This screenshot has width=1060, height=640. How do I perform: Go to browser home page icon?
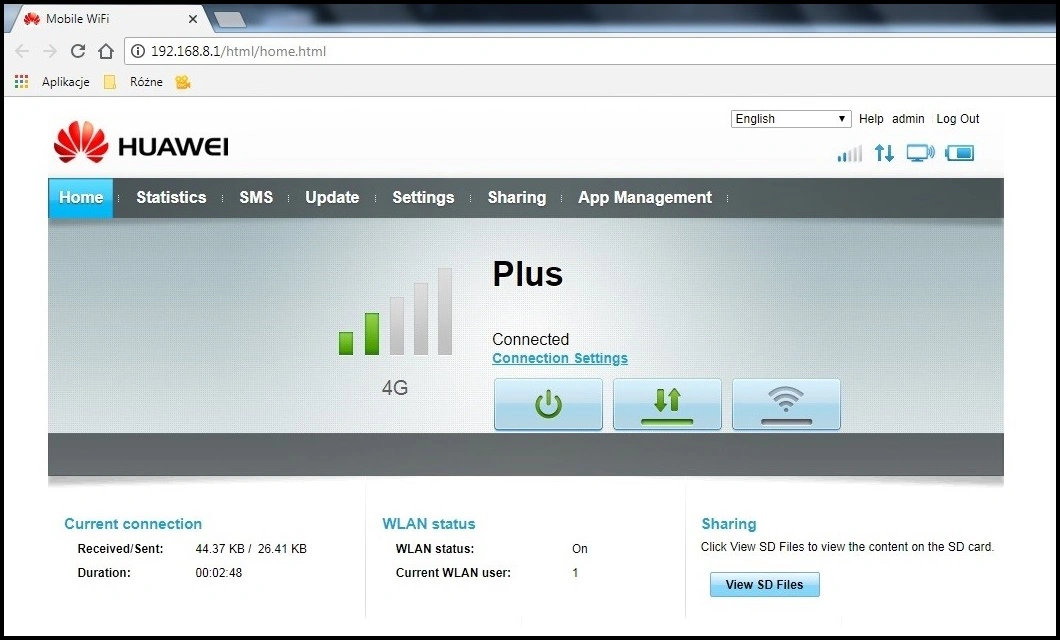point(106,51)
